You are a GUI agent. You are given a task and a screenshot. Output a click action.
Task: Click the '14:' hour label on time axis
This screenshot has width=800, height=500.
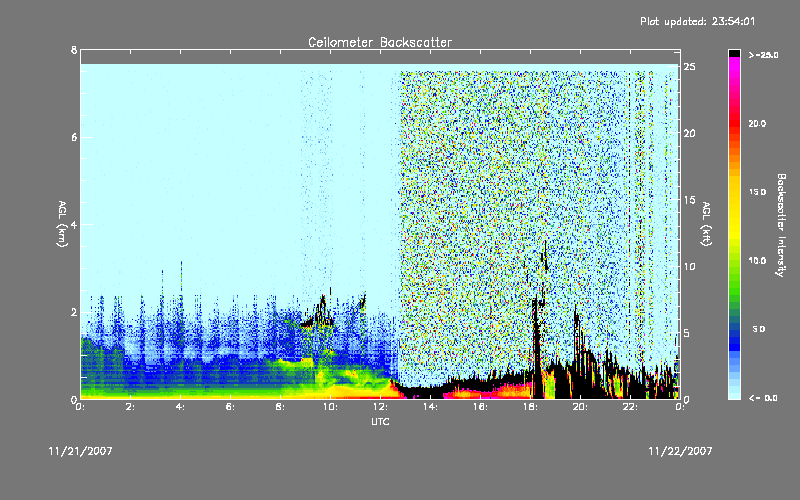430,407
